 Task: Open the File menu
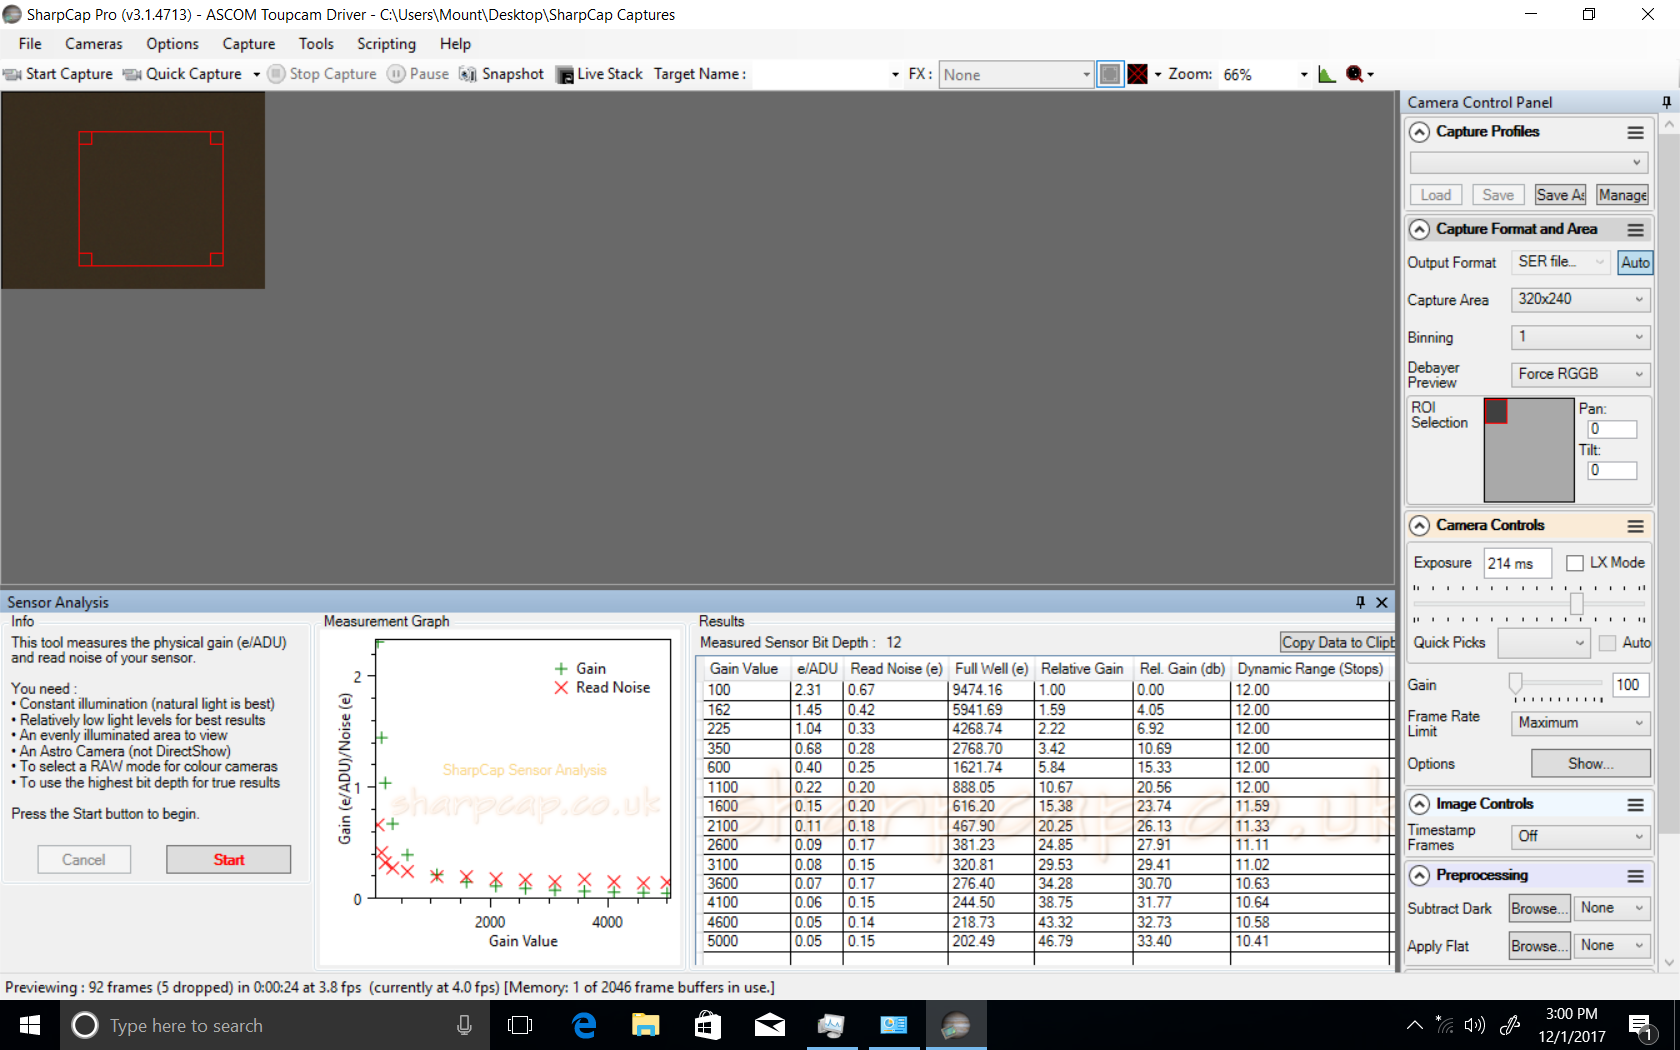(30, 44)
